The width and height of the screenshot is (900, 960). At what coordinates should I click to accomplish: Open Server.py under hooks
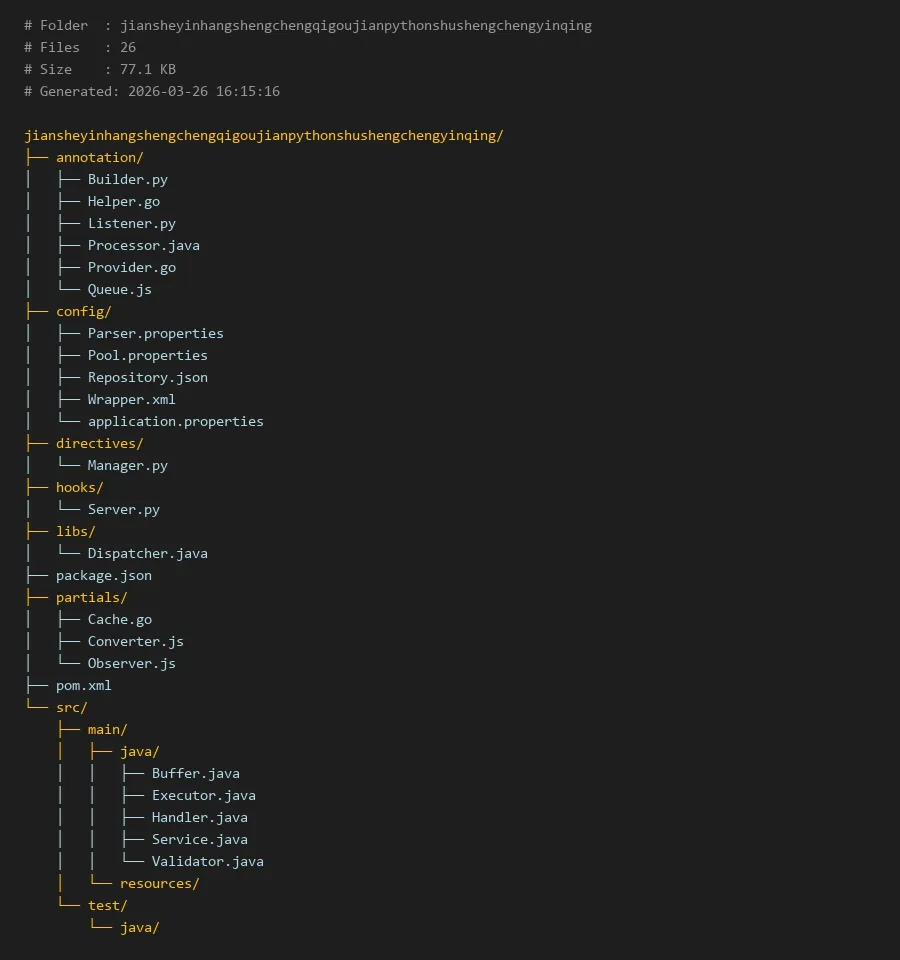coord(123,509)
